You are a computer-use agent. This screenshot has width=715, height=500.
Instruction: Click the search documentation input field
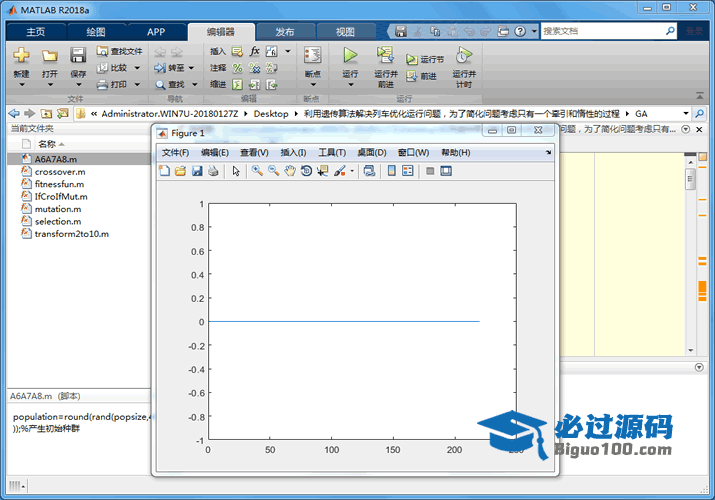tap(603, 31)
